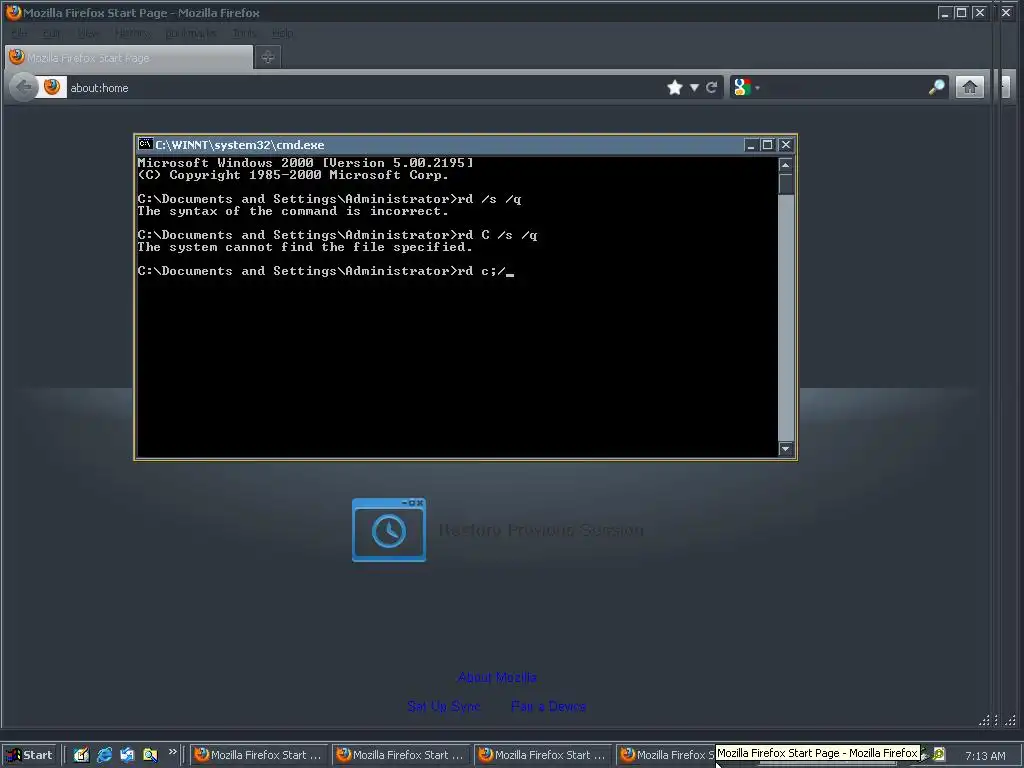This screenshot has height=768, width=1024.
Task: Click the system tray clock showing 7:13 AM
Action: click(985, 756)
